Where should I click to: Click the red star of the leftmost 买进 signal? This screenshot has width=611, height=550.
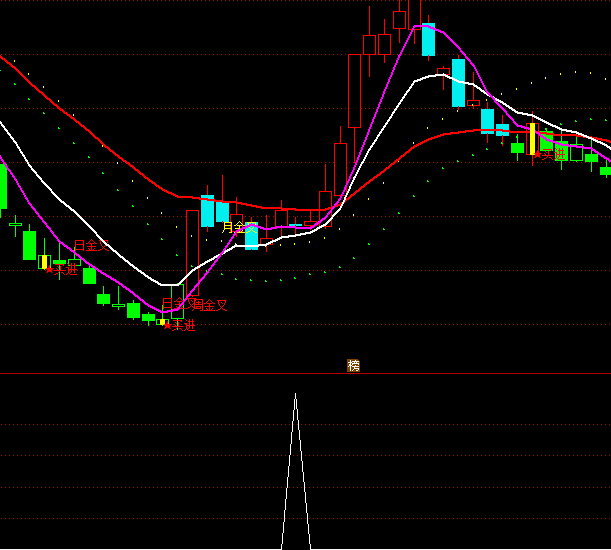50,268
